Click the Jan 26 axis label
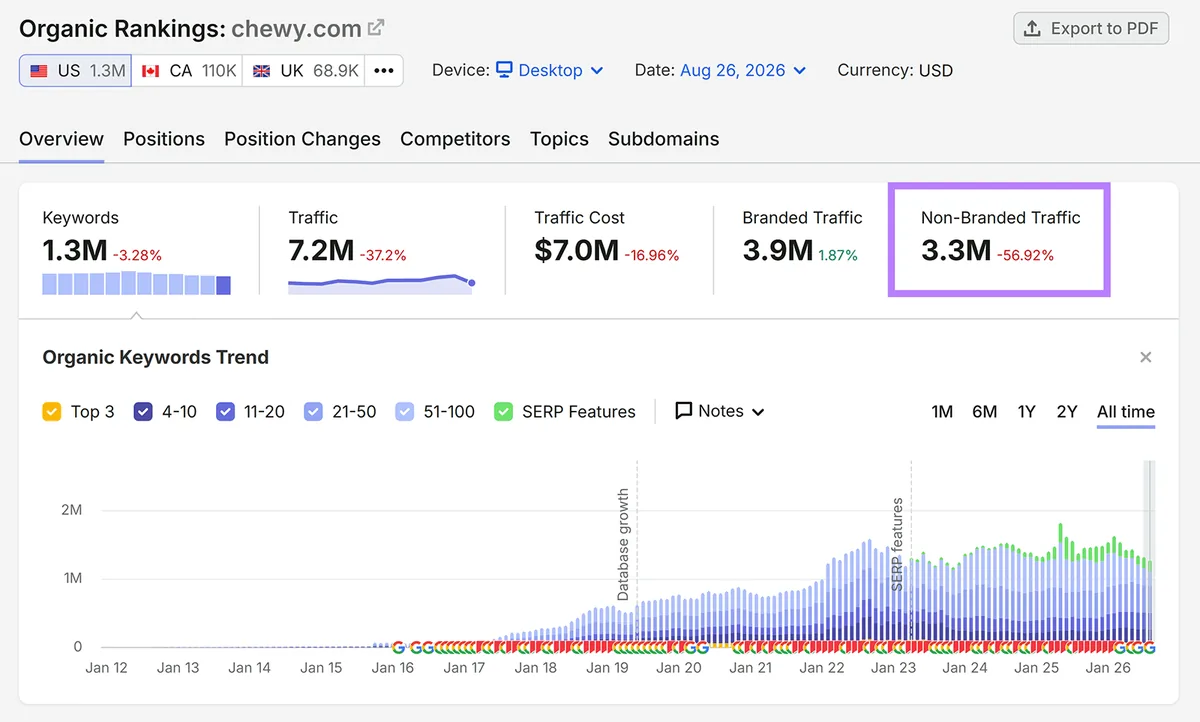The height and width of the screenshot is (722, 1200). 1108,668
